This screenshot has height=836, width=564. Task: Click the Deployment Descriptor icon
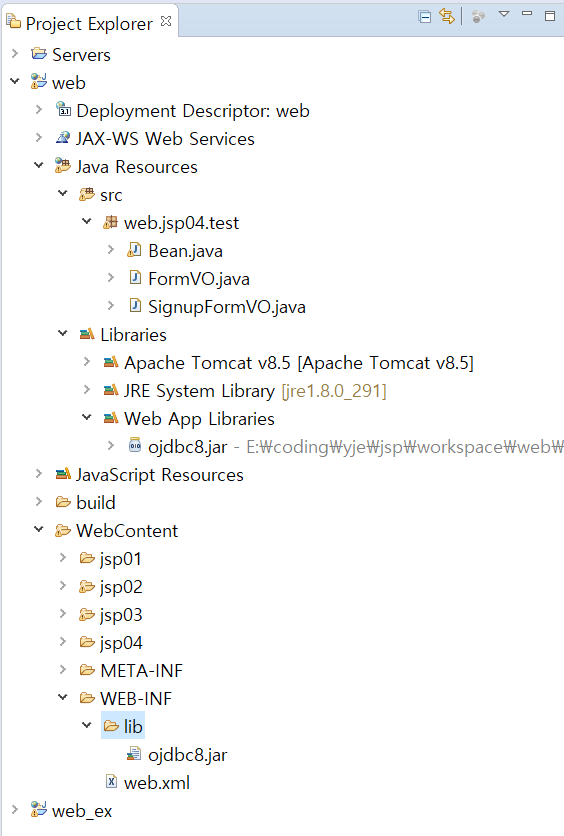[63, 109]
